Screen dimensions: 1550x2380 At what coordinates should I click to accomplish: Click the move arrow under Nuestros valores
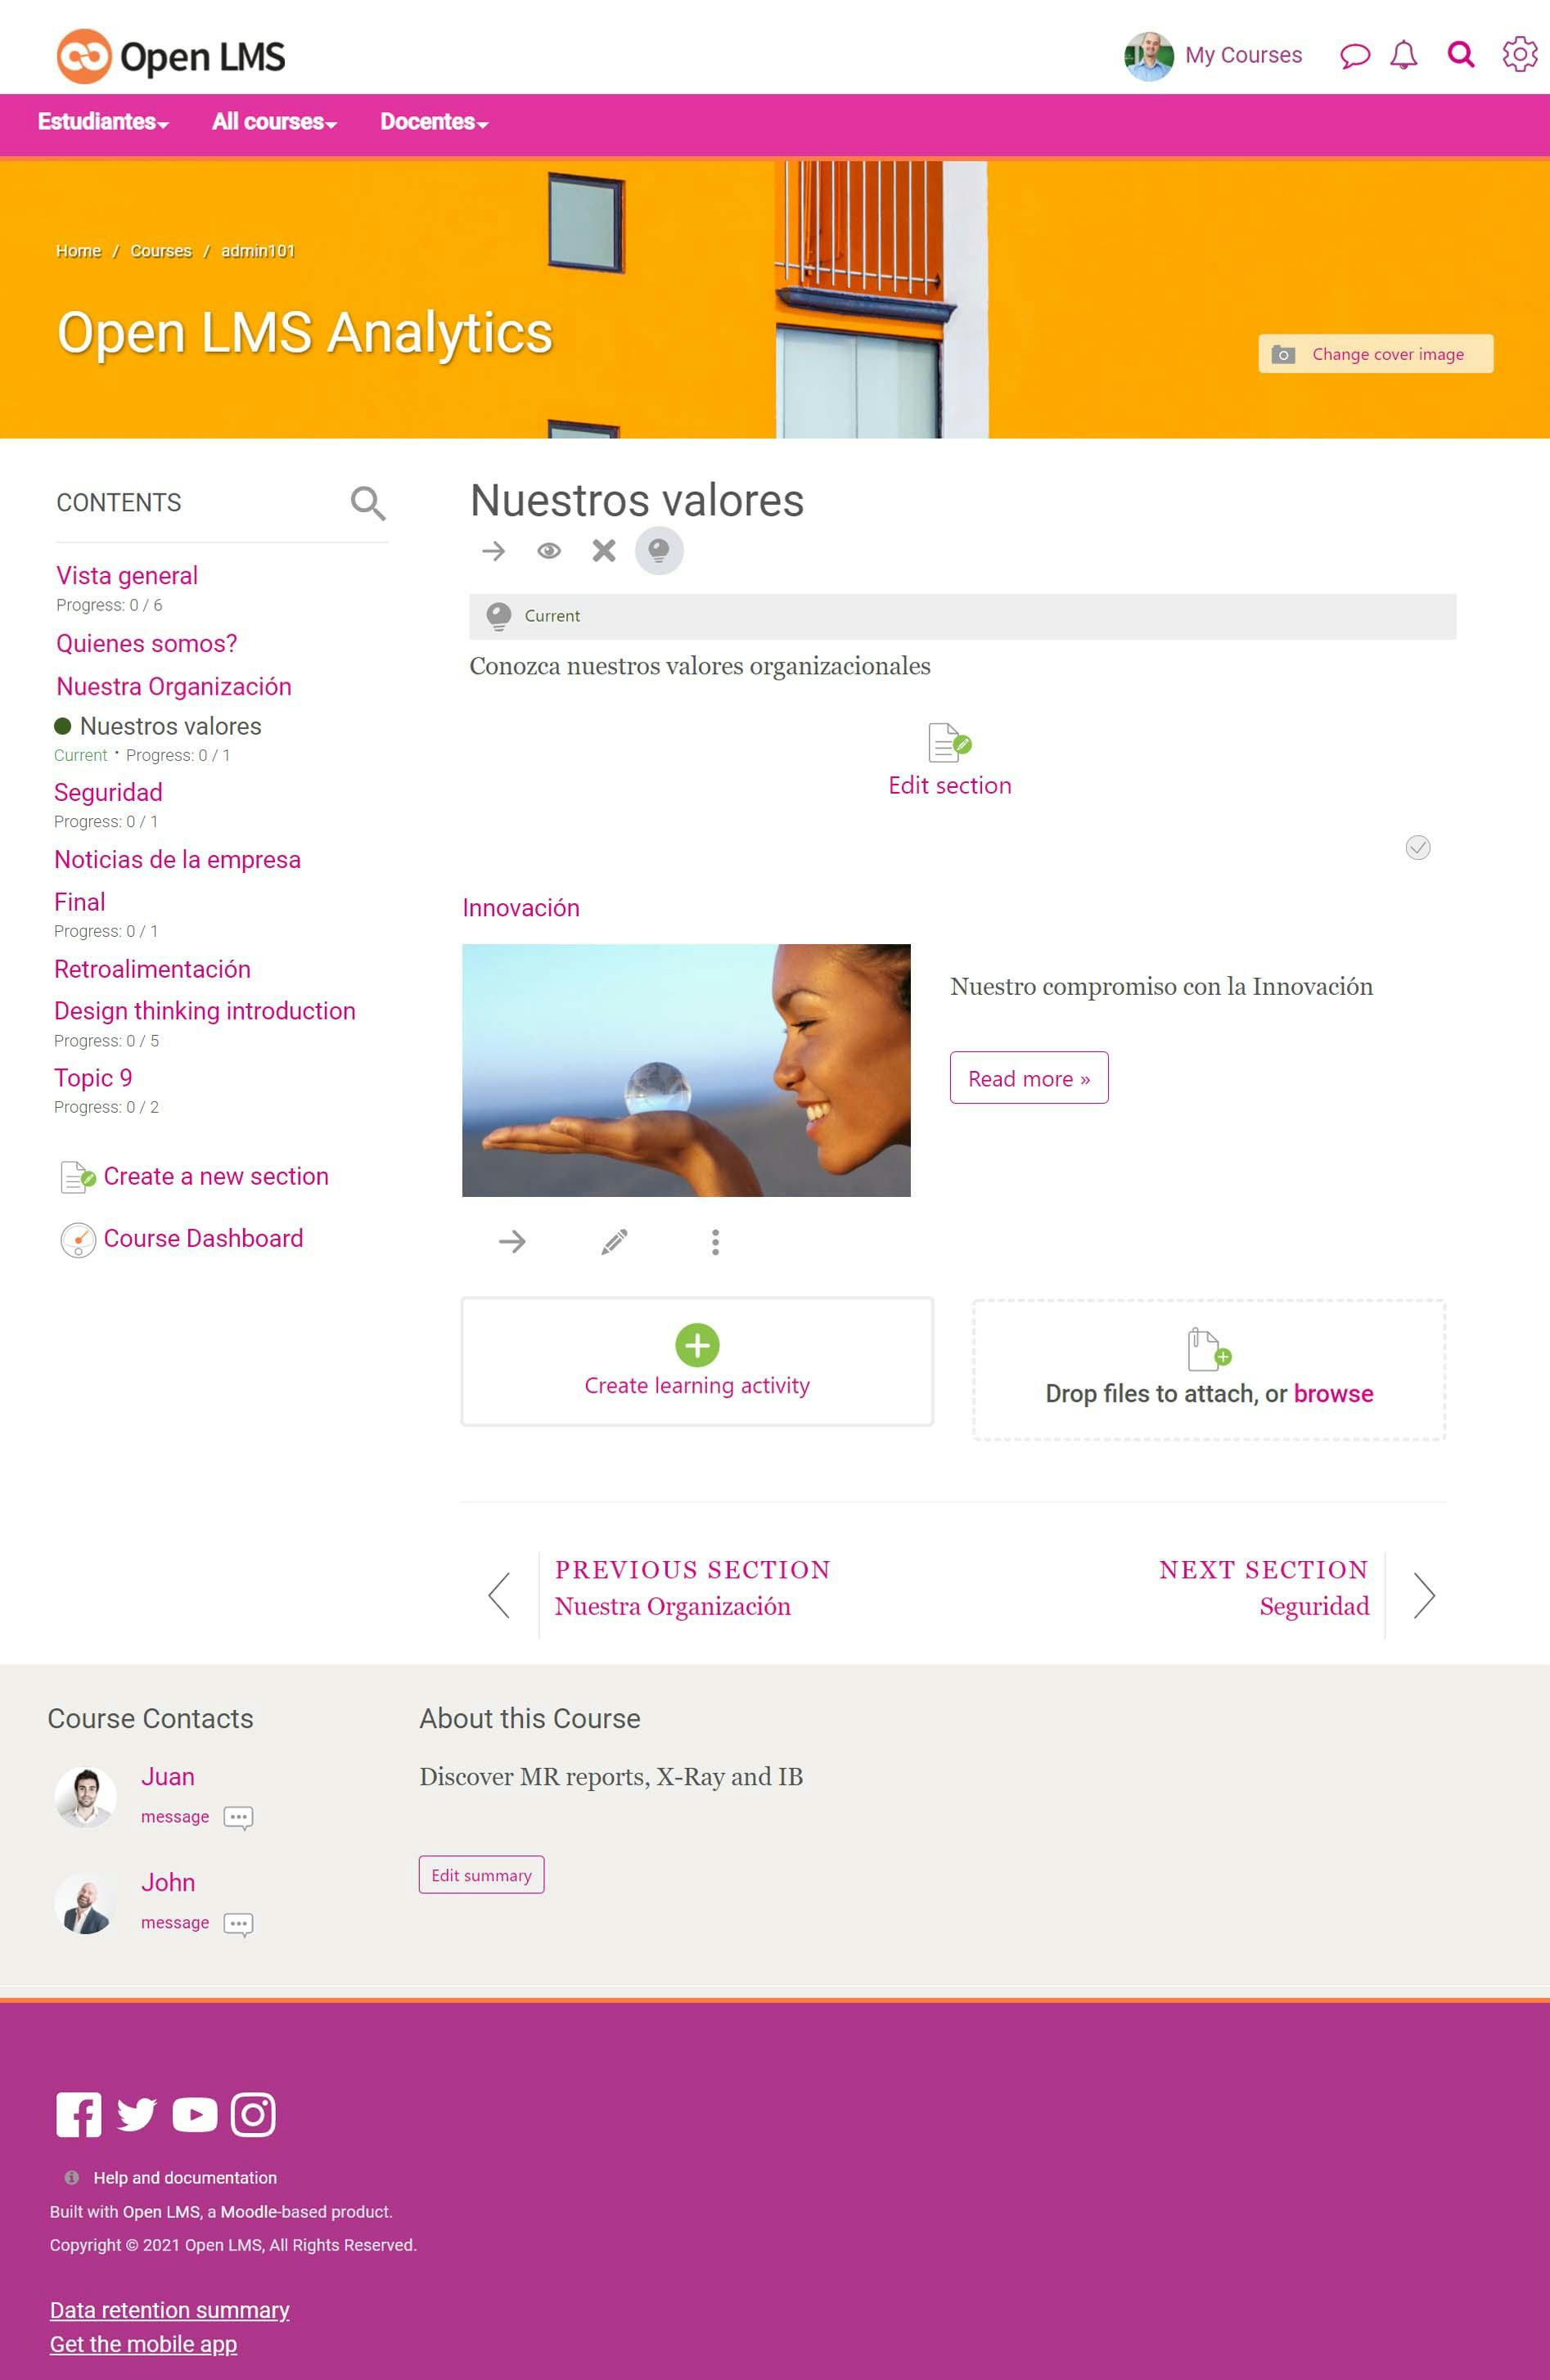pyautogui.click(x=493, y=551)
